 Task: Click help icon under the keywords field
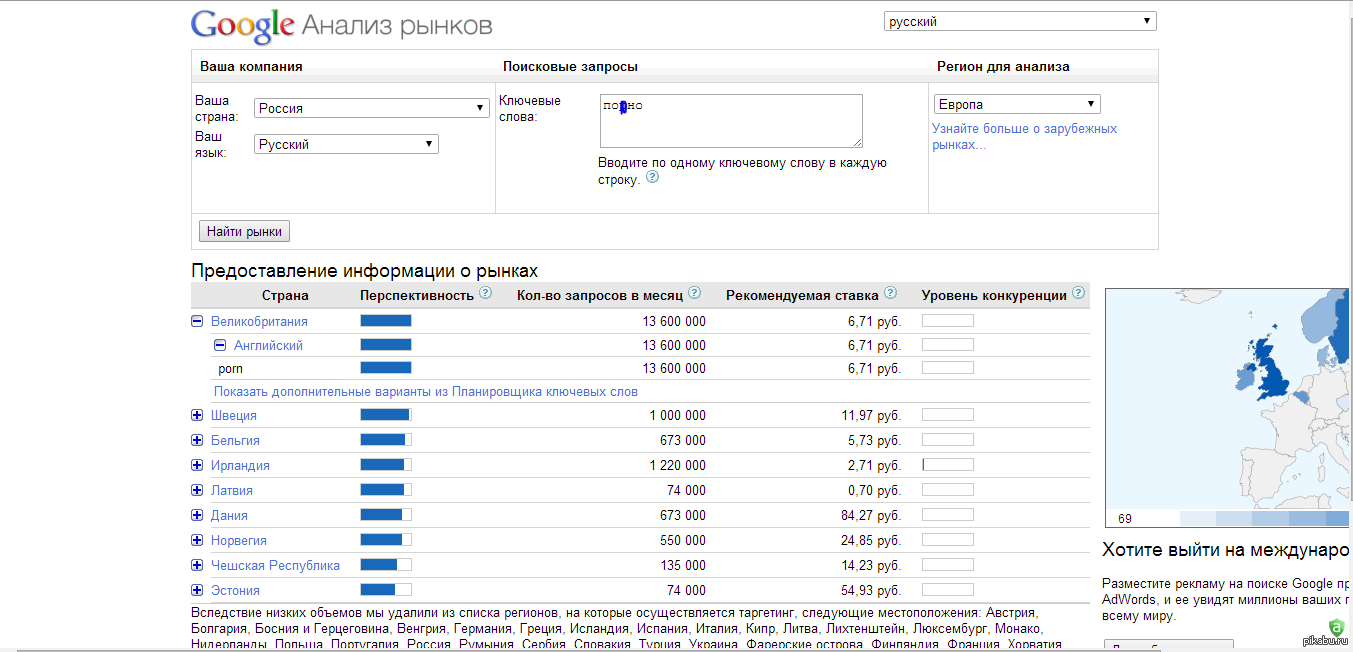pyautogui.click(x=653, y=177)
